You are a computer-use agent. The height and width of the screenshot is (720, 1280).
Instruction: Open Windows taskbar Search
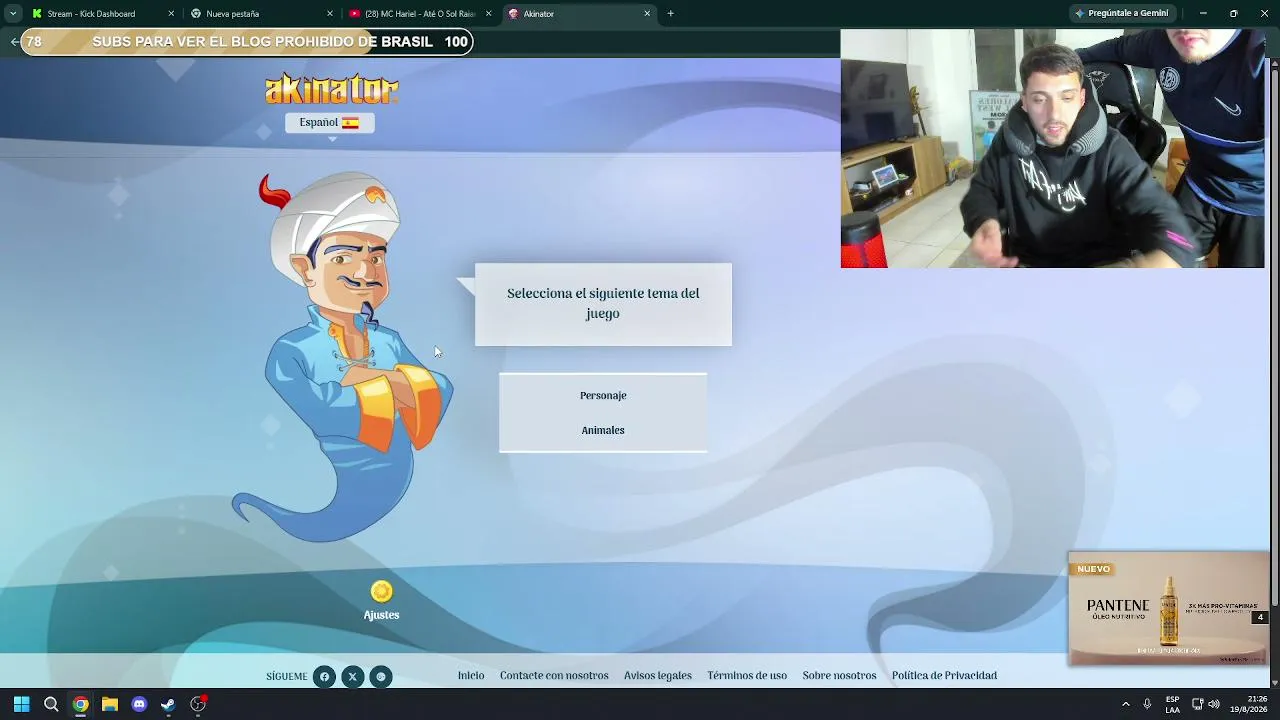pos(51,704)
